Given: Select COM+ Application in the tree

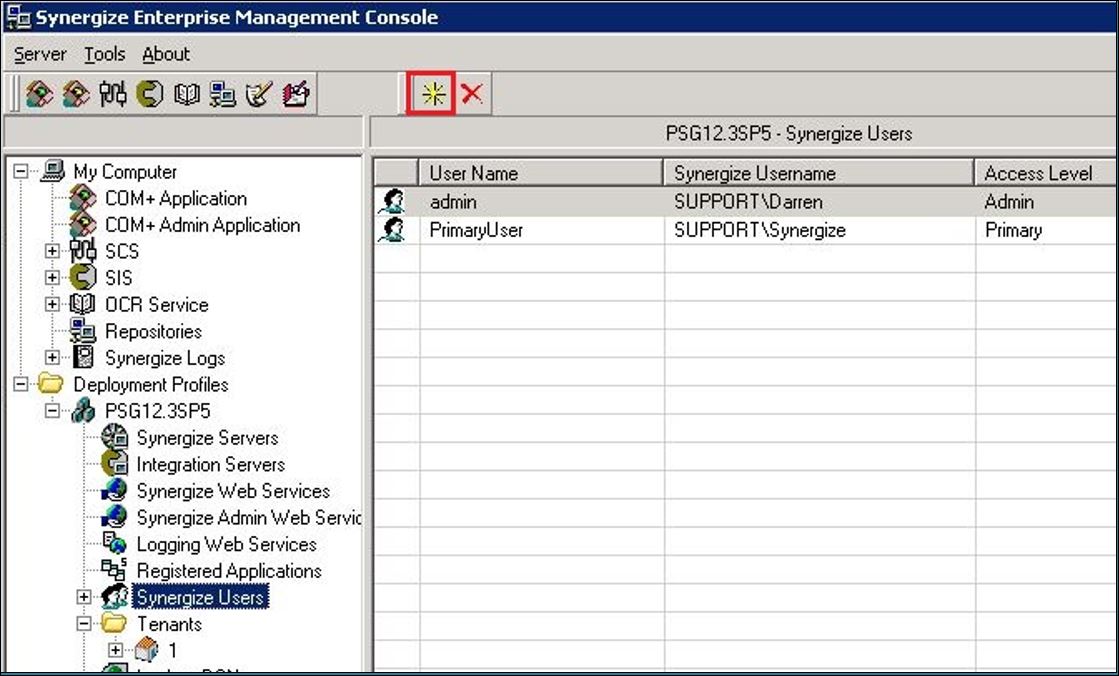Looking at the screenshot, I should 176,198.
